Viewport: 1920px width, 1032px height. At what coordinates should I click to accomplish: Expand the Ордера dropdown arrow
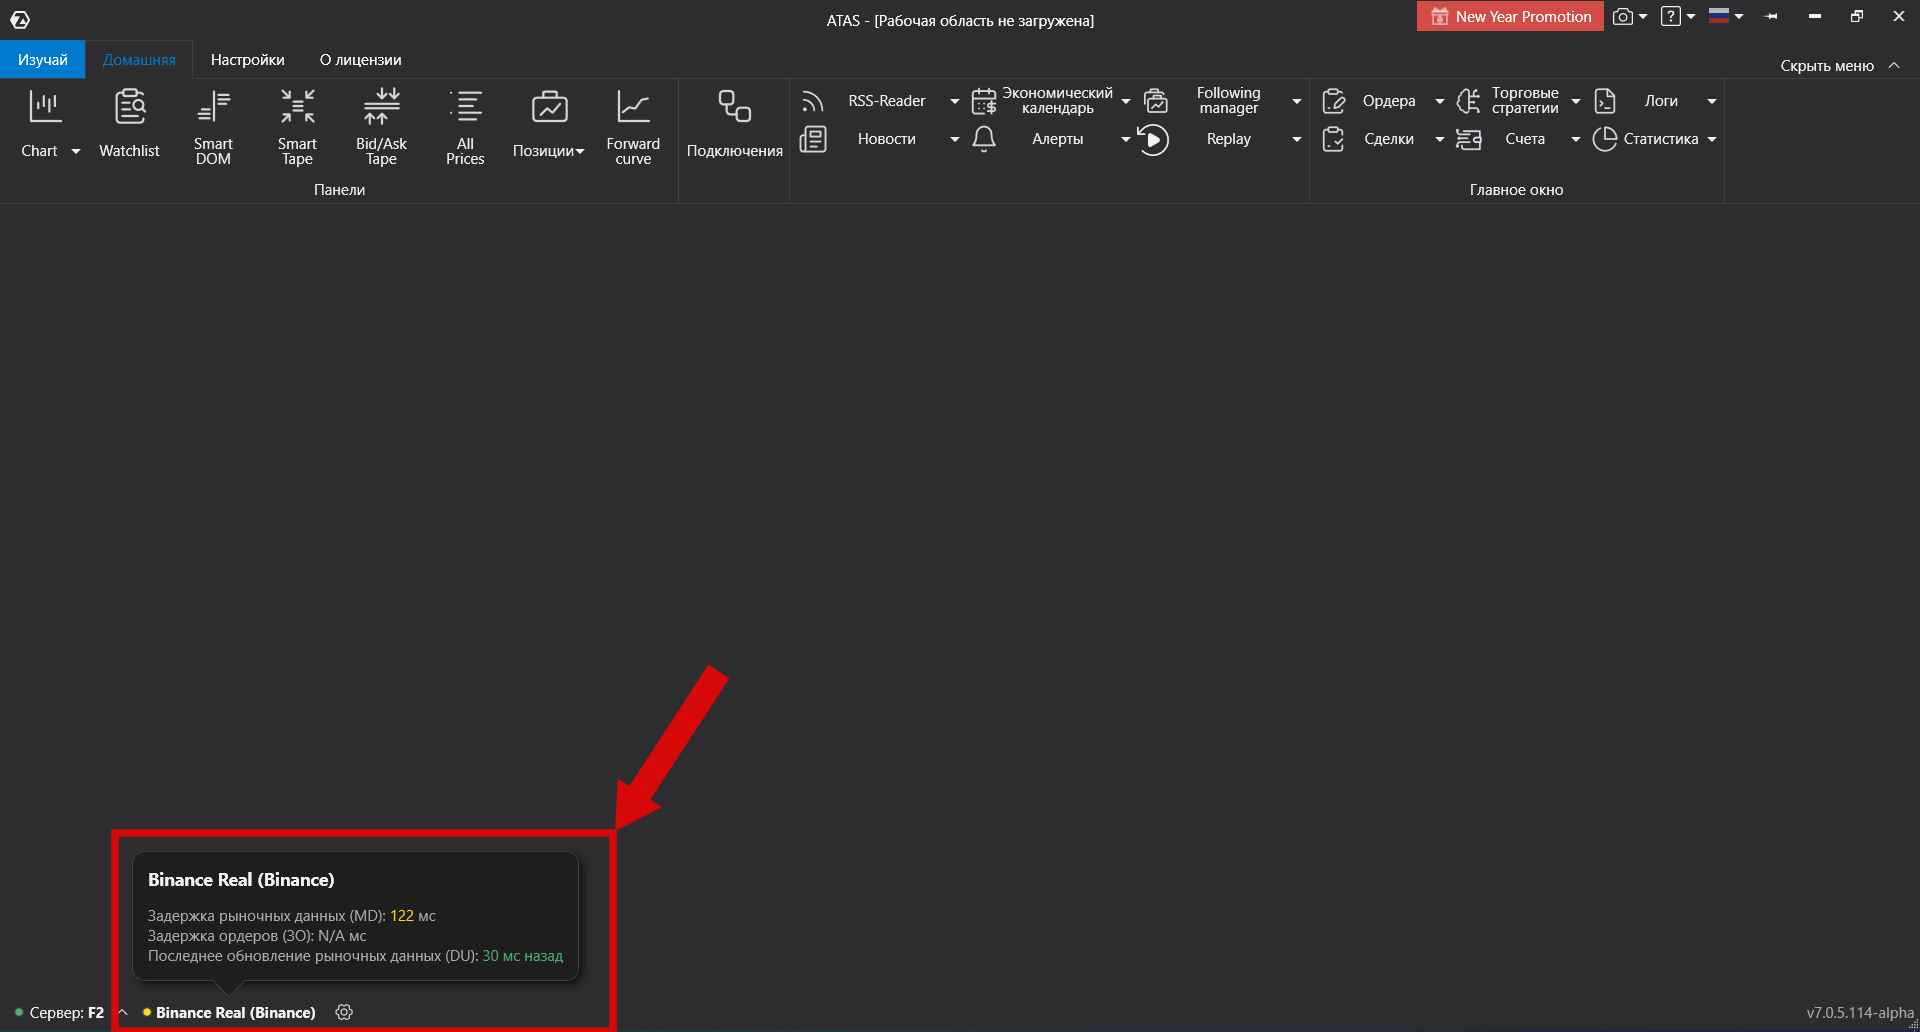tap(1439, 101)
